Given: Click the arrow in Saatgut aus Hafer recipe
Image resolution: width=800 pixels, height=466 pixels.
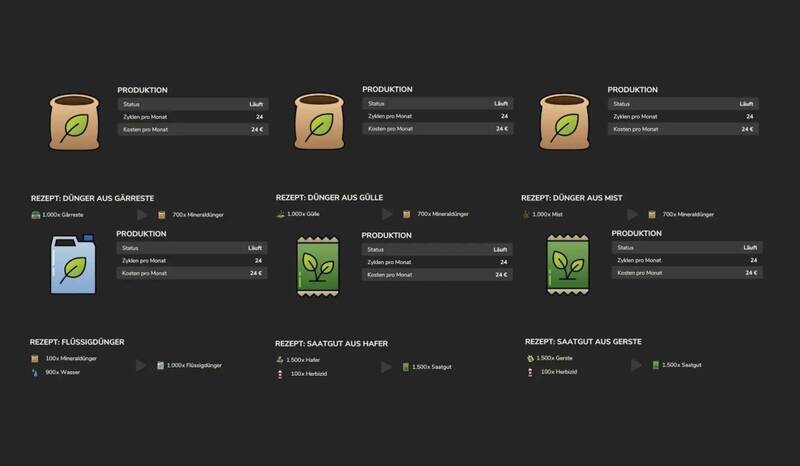Looking at the screenshot, I should pos(386,367).
